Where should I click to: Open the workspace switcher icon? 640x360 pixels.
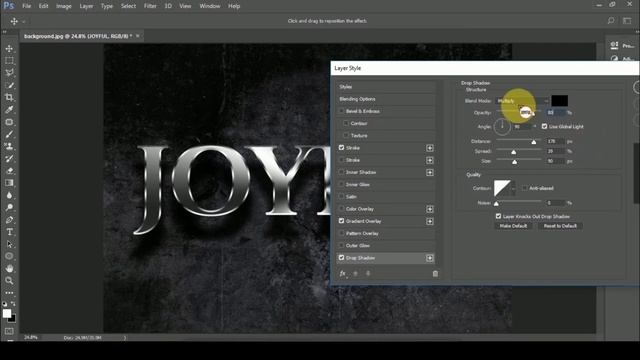pos(627,21)
